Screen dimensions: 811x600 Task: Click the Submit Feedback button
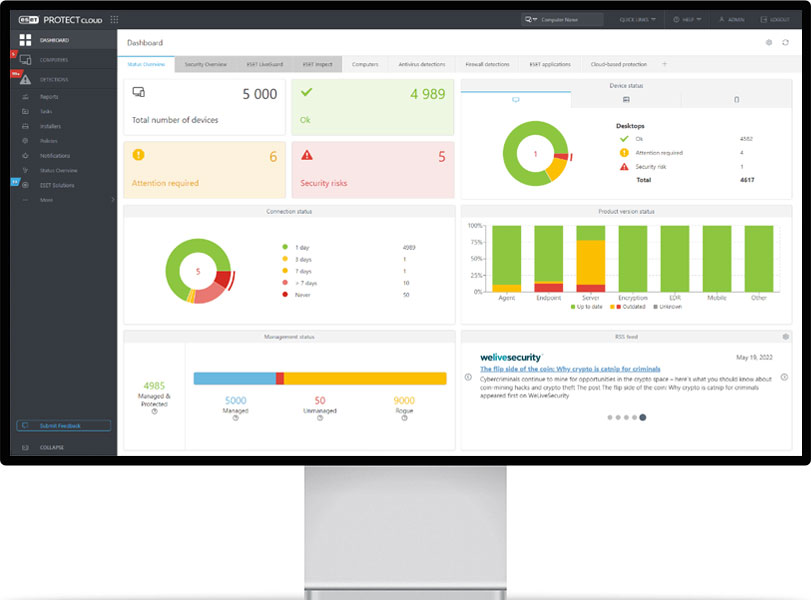[x=64, y=426]
